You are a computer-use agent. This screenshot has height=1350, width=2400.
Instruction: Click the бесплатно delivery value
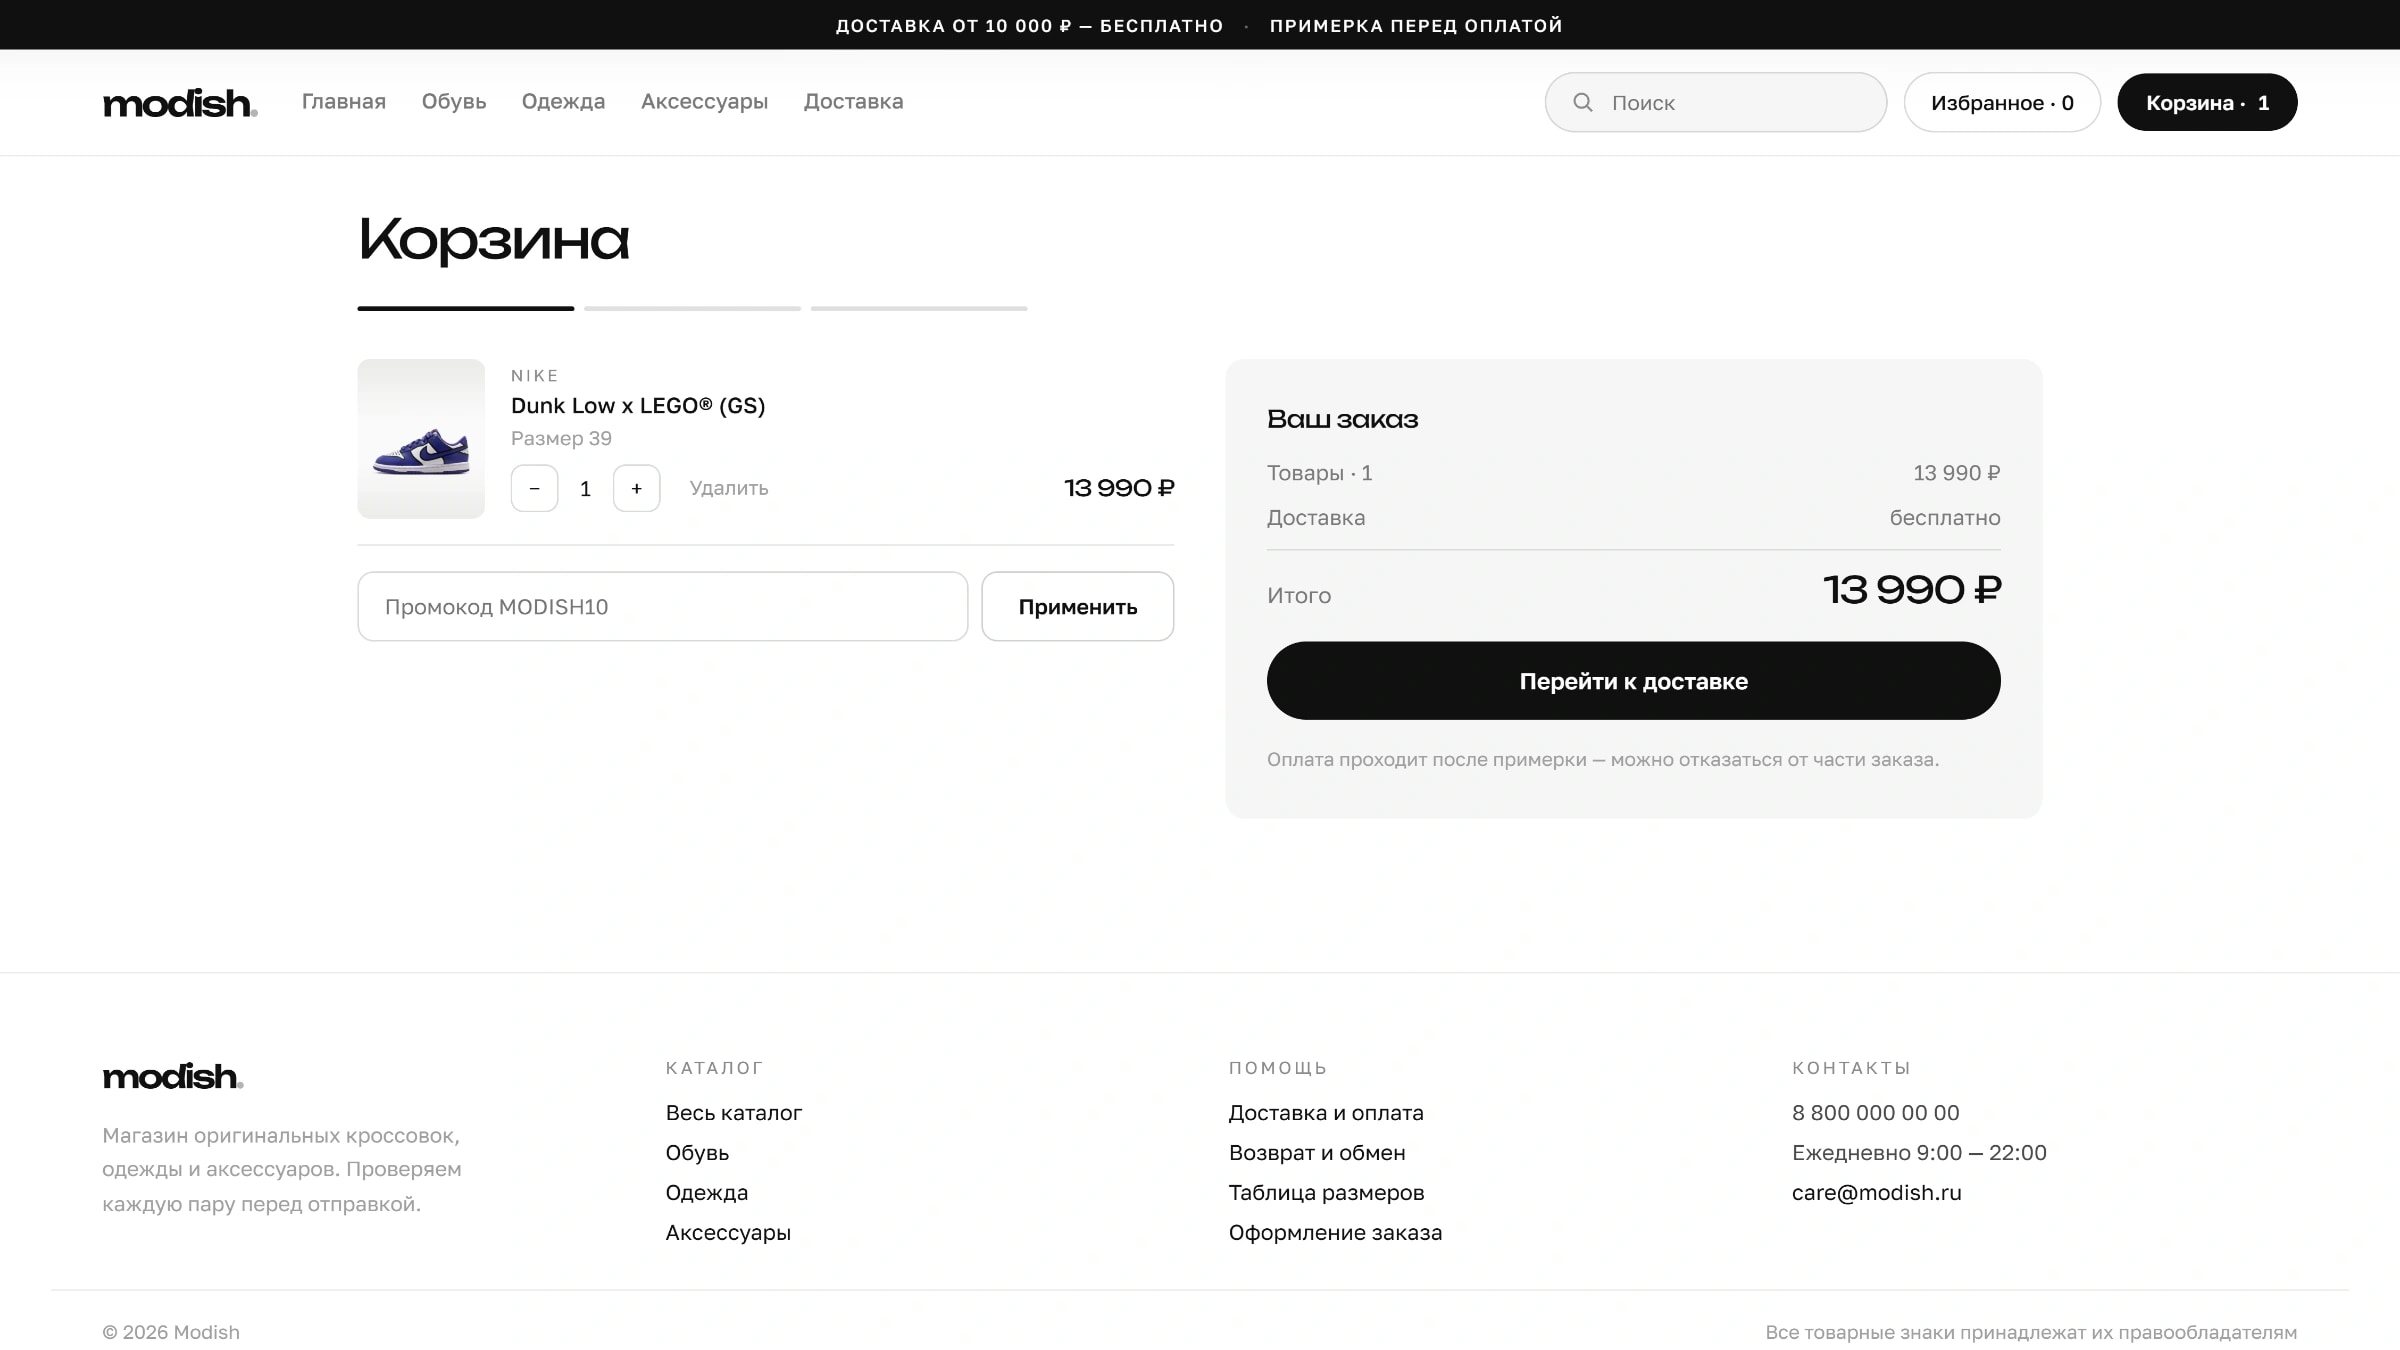click(1945, 518)
